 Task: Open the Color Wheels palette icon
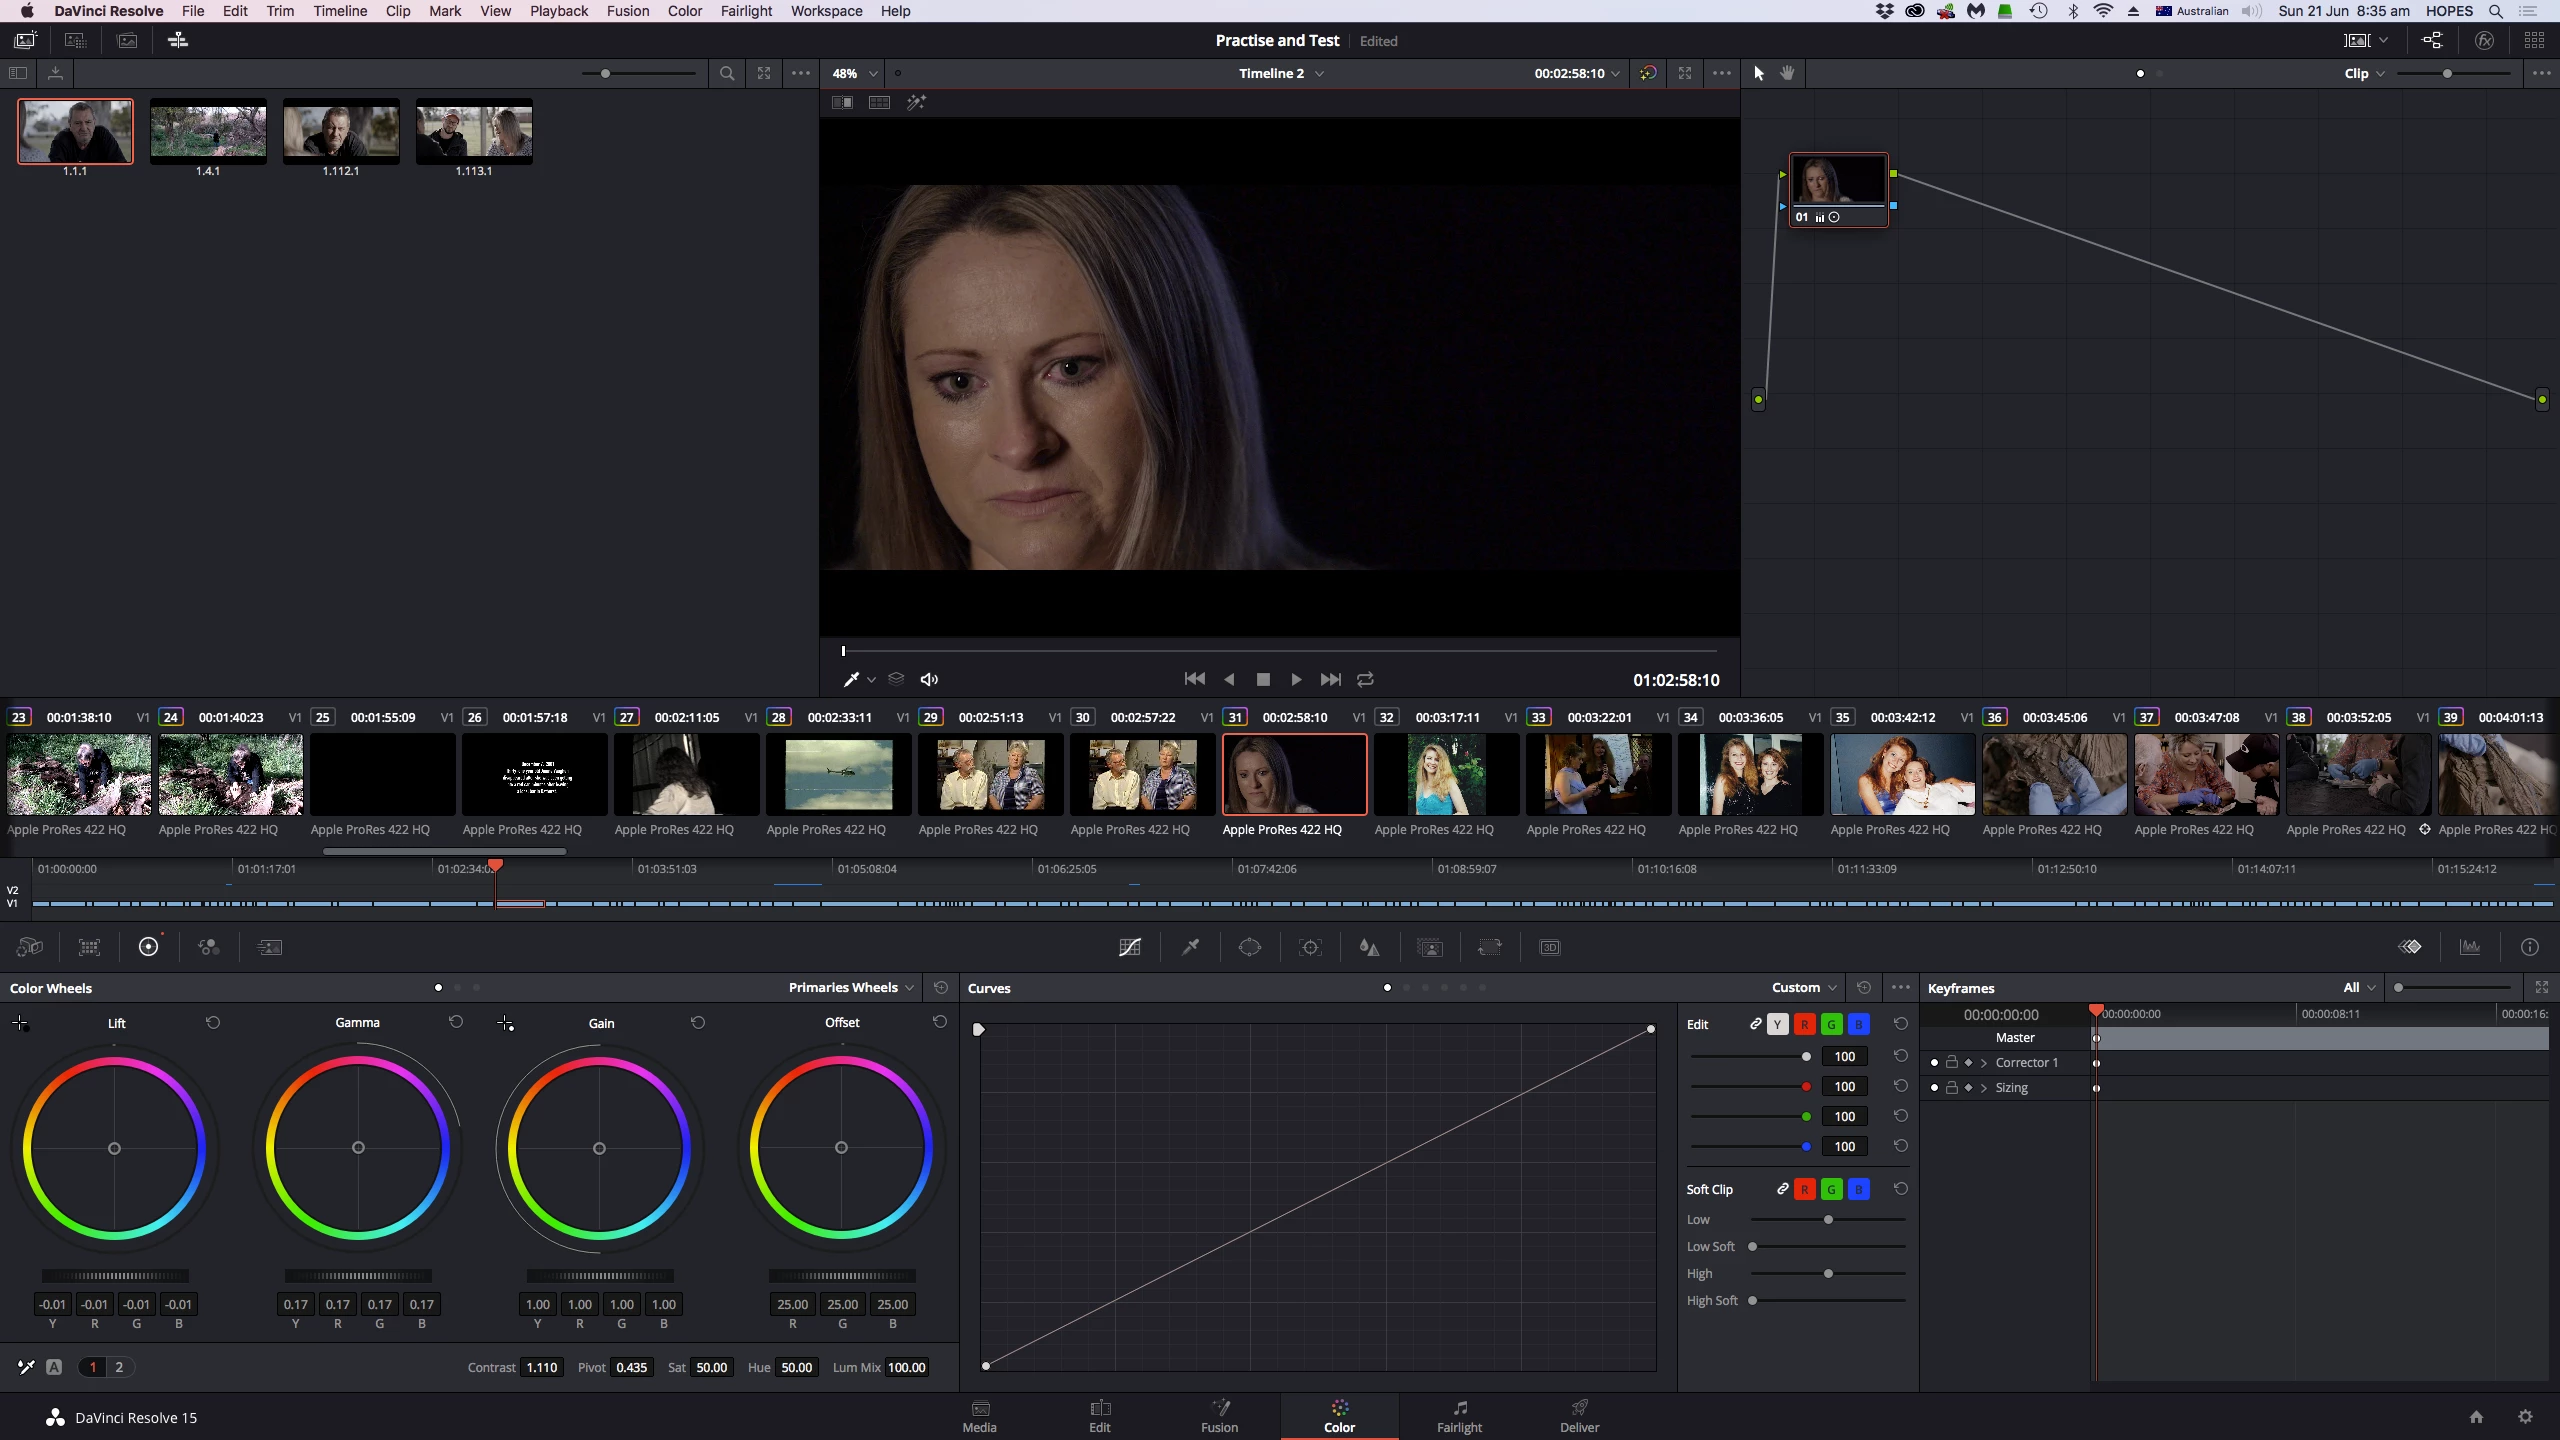tap(148, 947)
